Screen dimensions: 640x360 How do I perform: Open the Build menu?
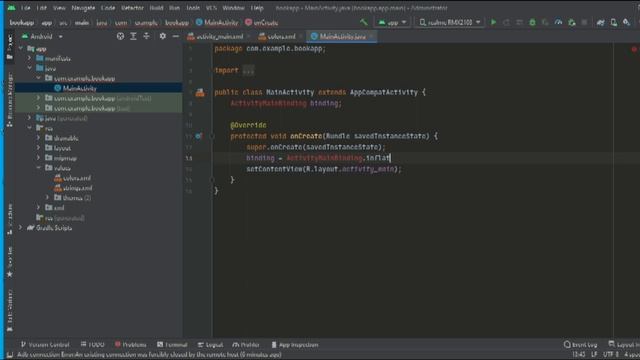pyautogui.click(x=156, y=8)
